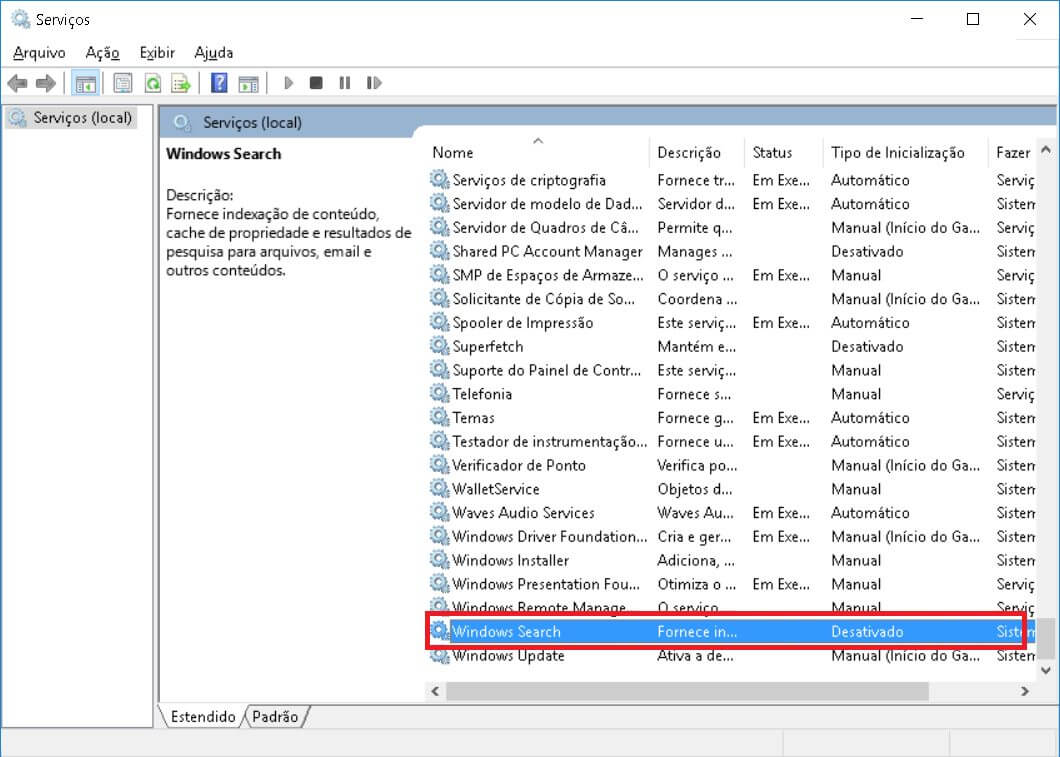Image resolution: width=1060 pixels, height=757 pixels.
Task: Click the Forward arrow toolbar icon
Action: [45, 83]
